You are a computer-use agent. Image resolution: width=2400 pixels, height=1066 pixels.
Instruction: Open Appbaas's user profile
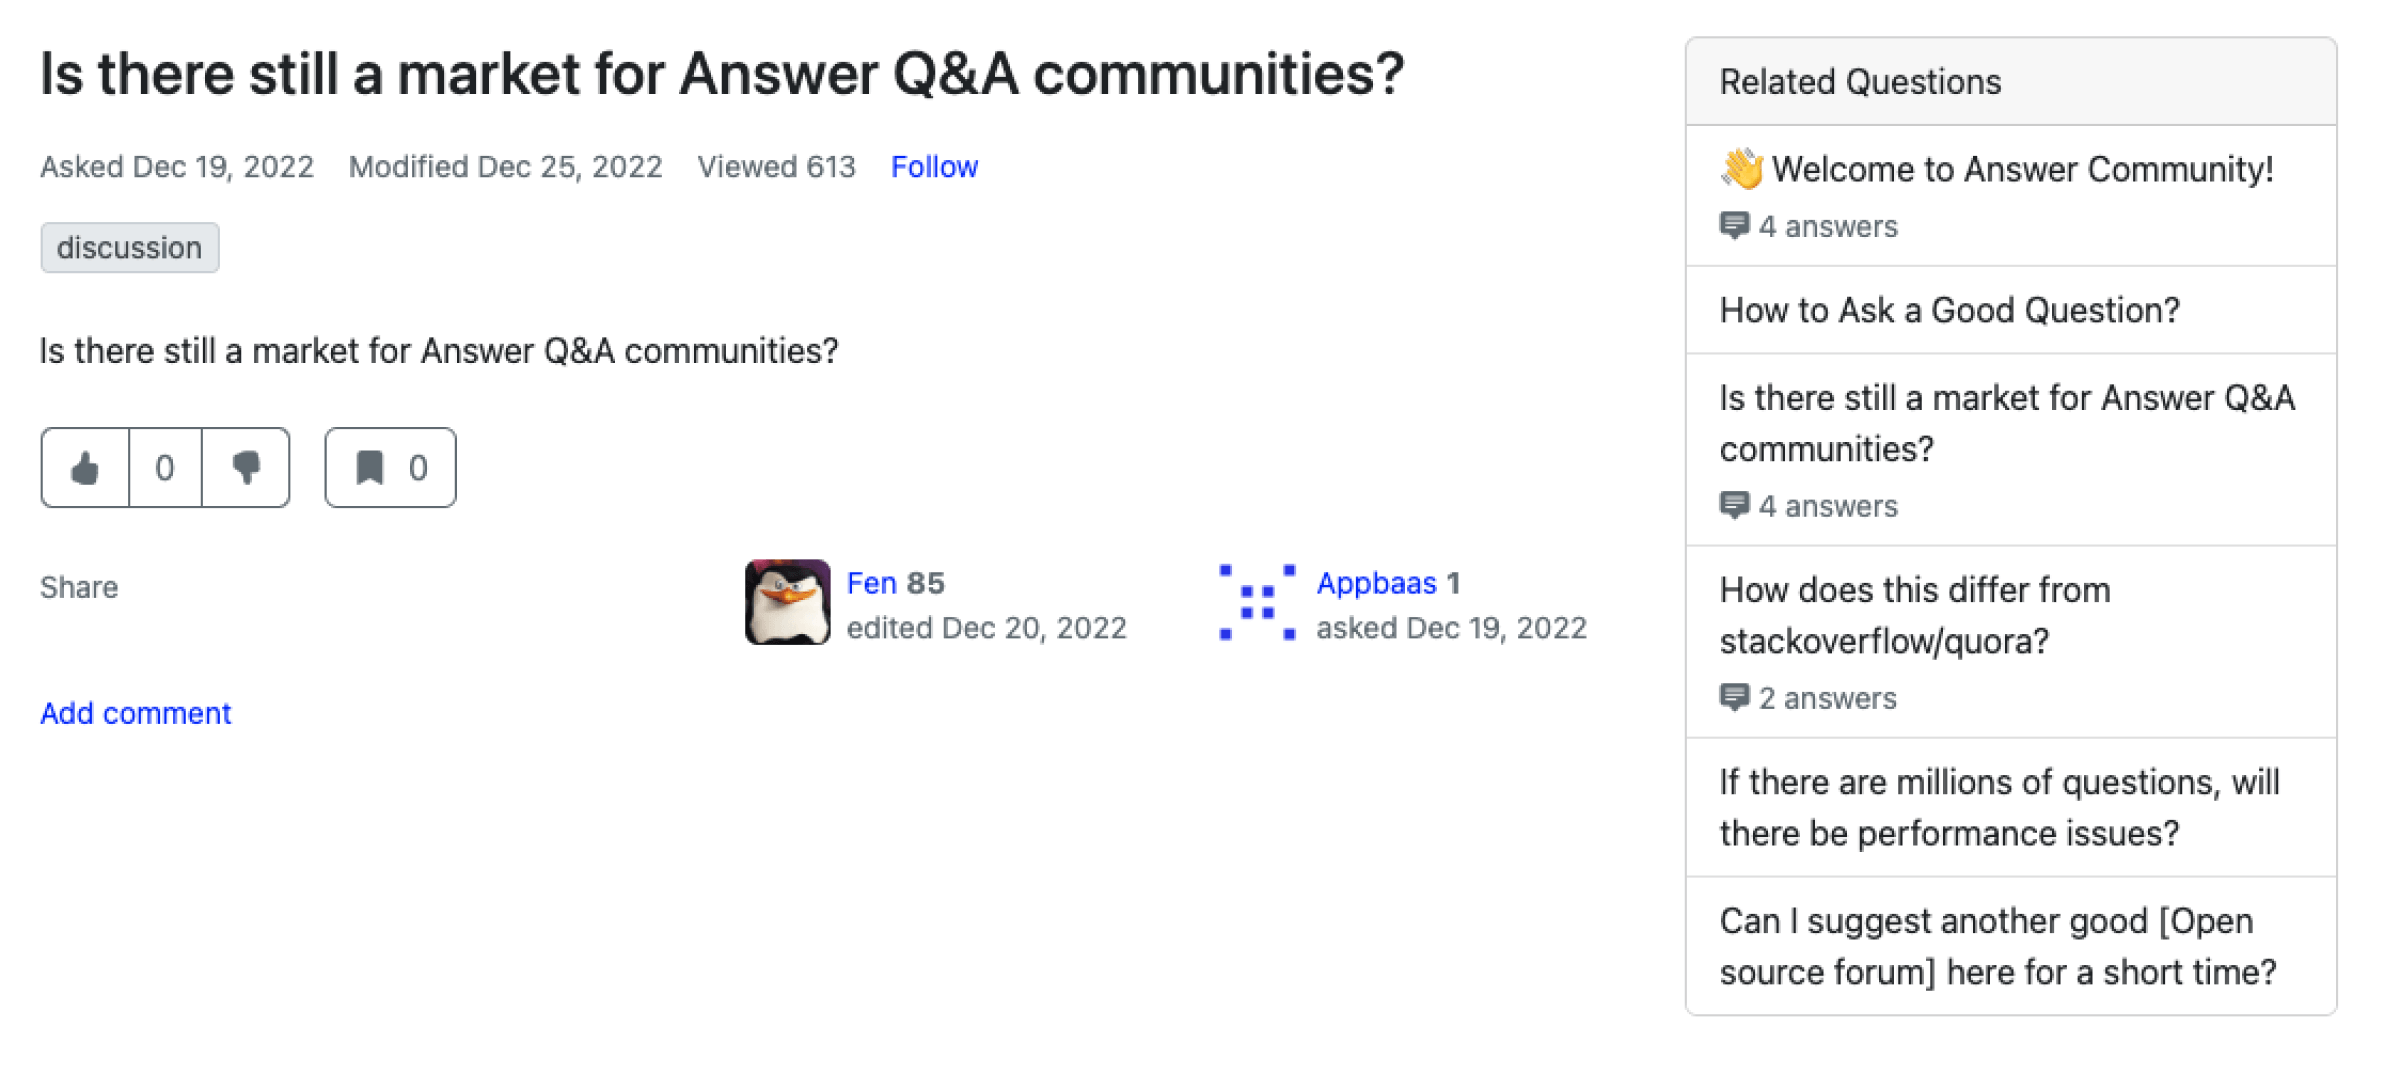[1380, 582]
